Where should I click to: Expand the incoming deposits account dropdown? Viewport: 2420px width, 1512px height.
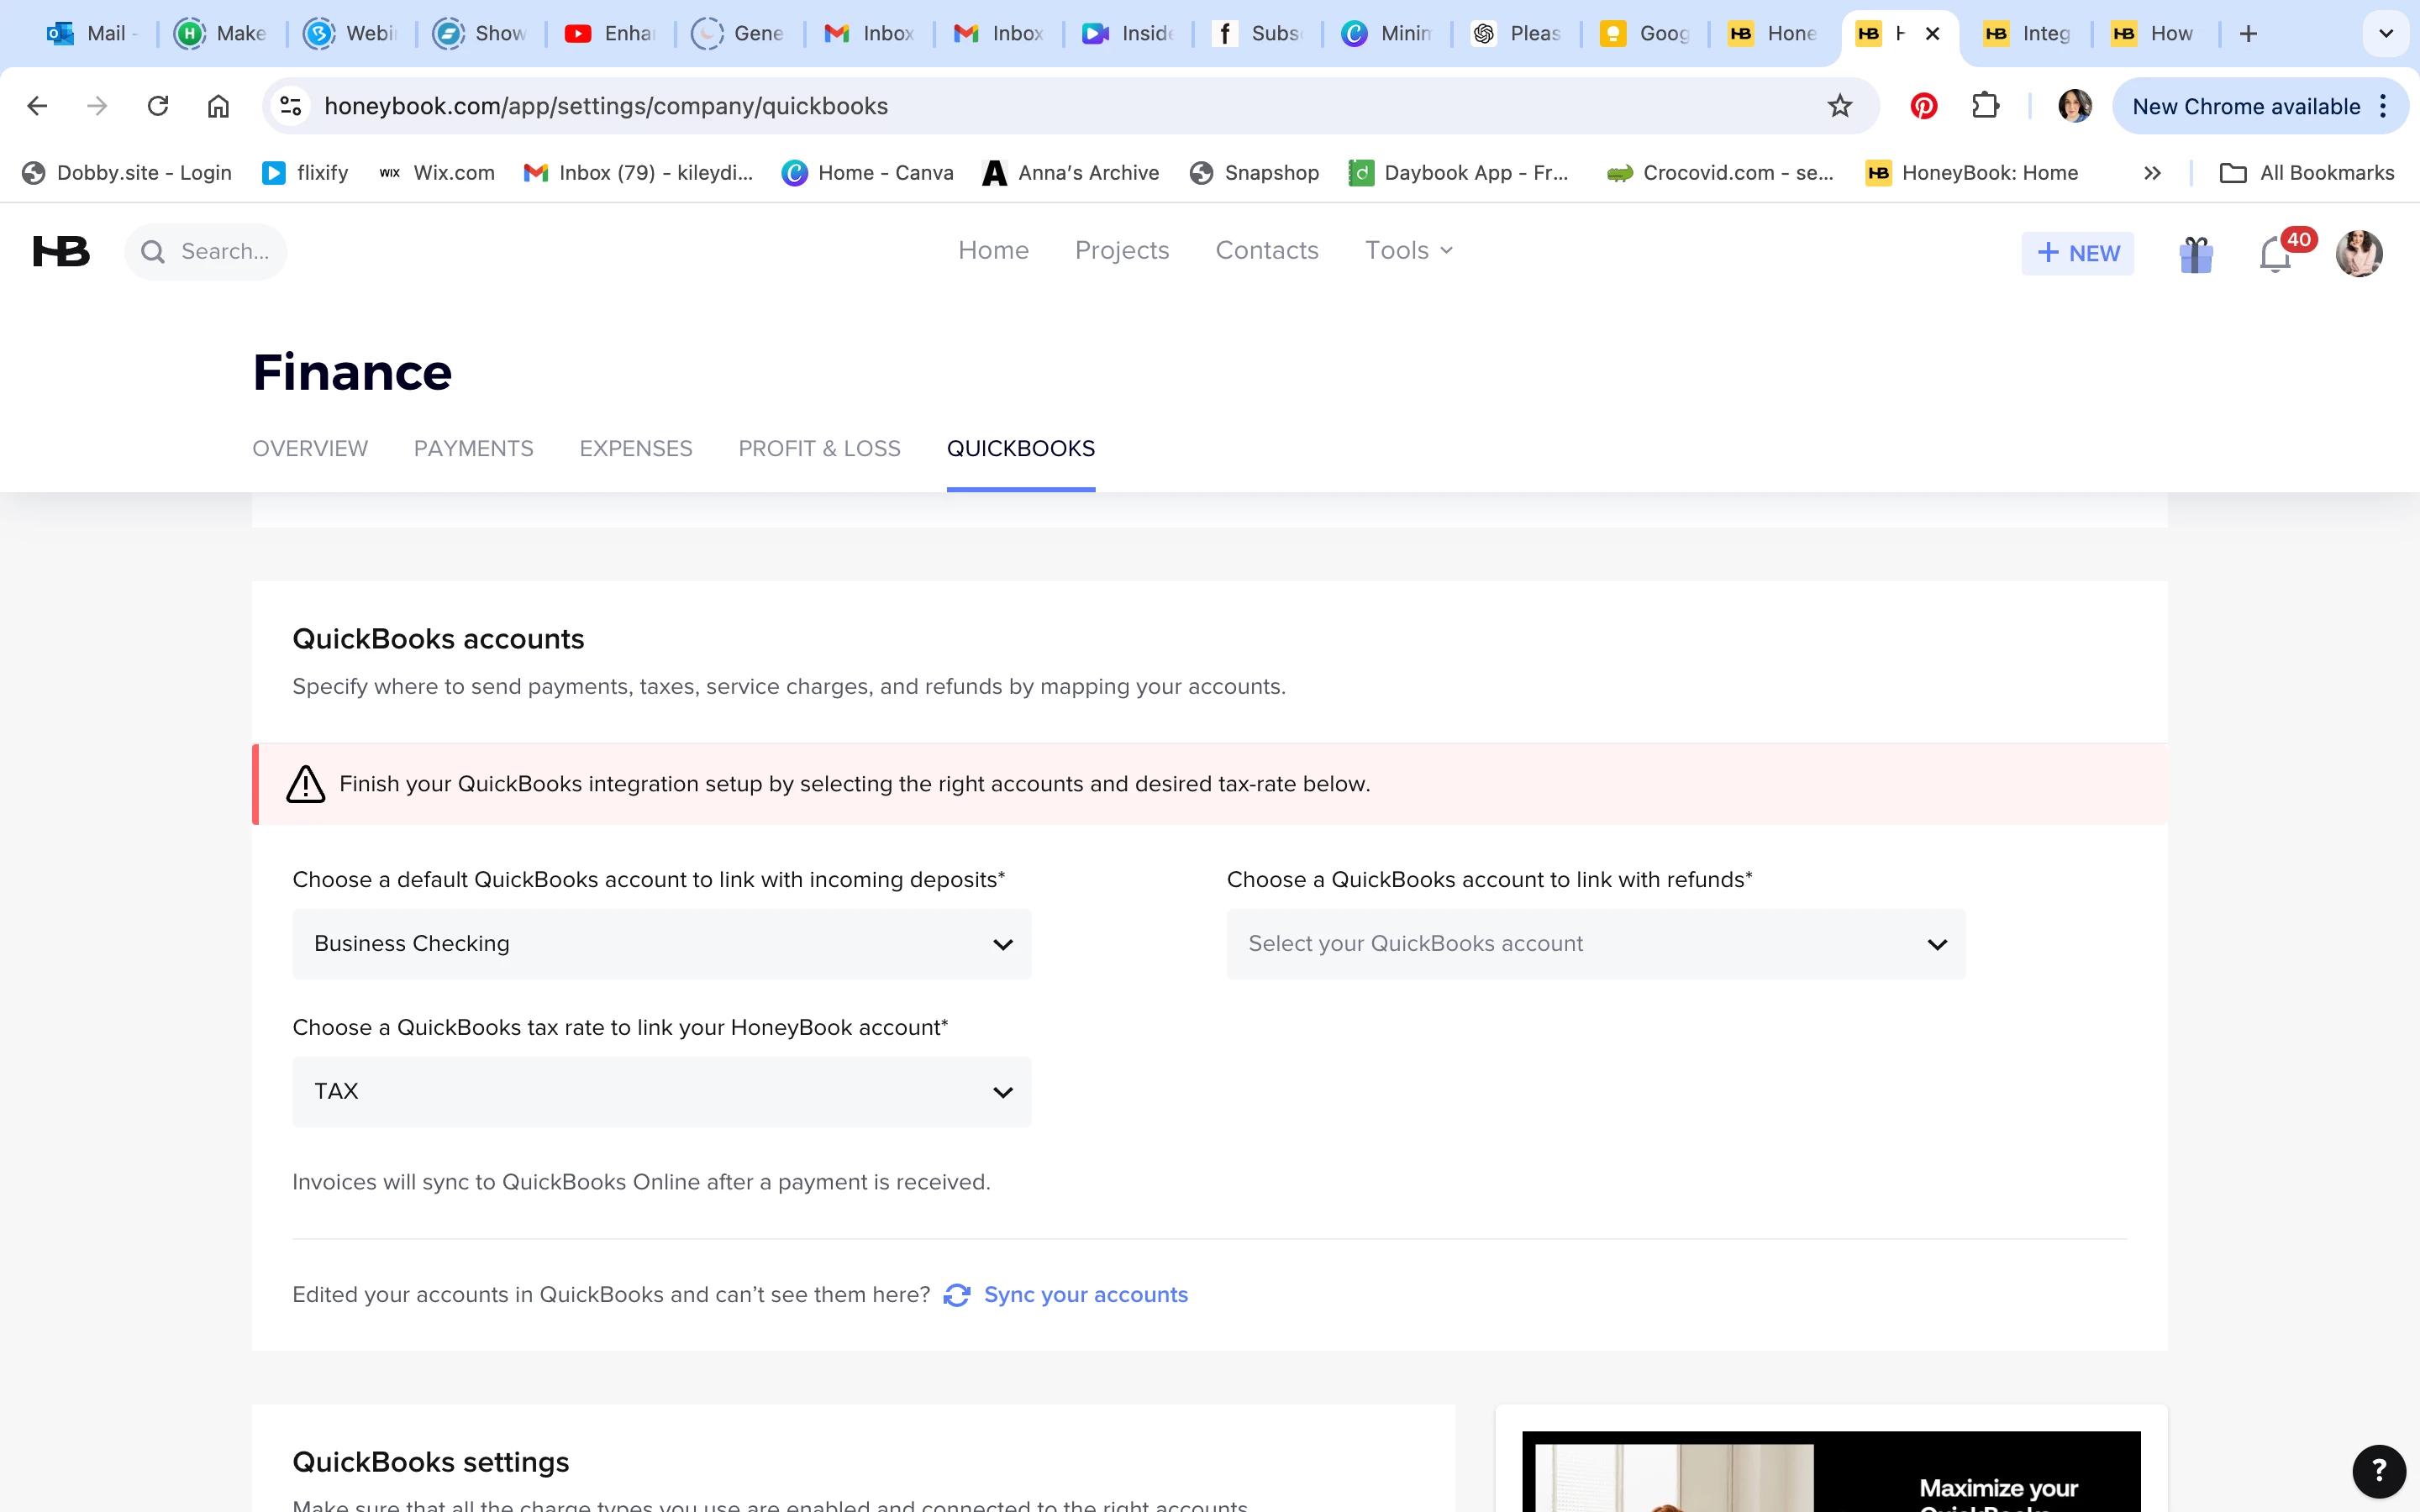(661, 944)
